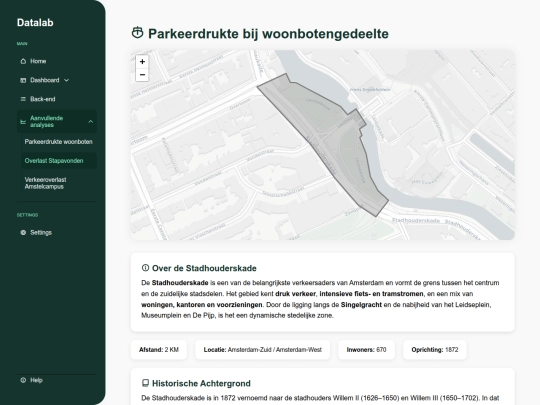The width and height of the screenshot is (540, 405).
Task: Click book icon beside Historische Achtergrond
Action: coord(145,383)
